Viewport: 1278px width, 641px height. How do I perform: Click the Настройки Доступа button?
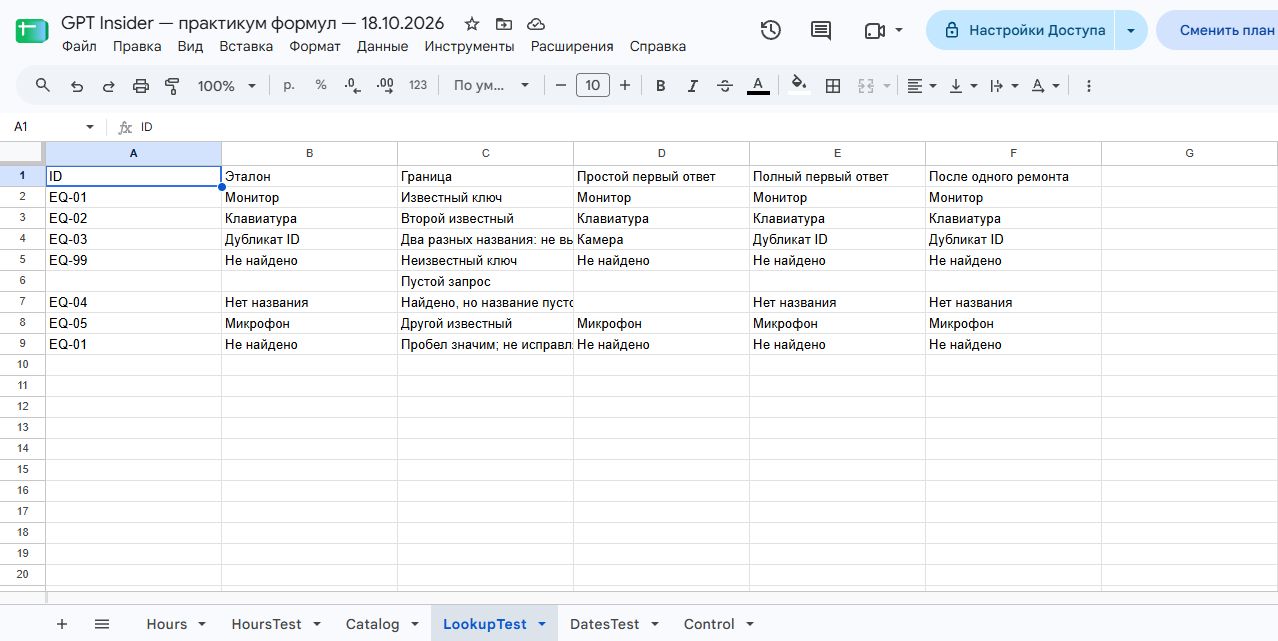[x=1021, y=30]
